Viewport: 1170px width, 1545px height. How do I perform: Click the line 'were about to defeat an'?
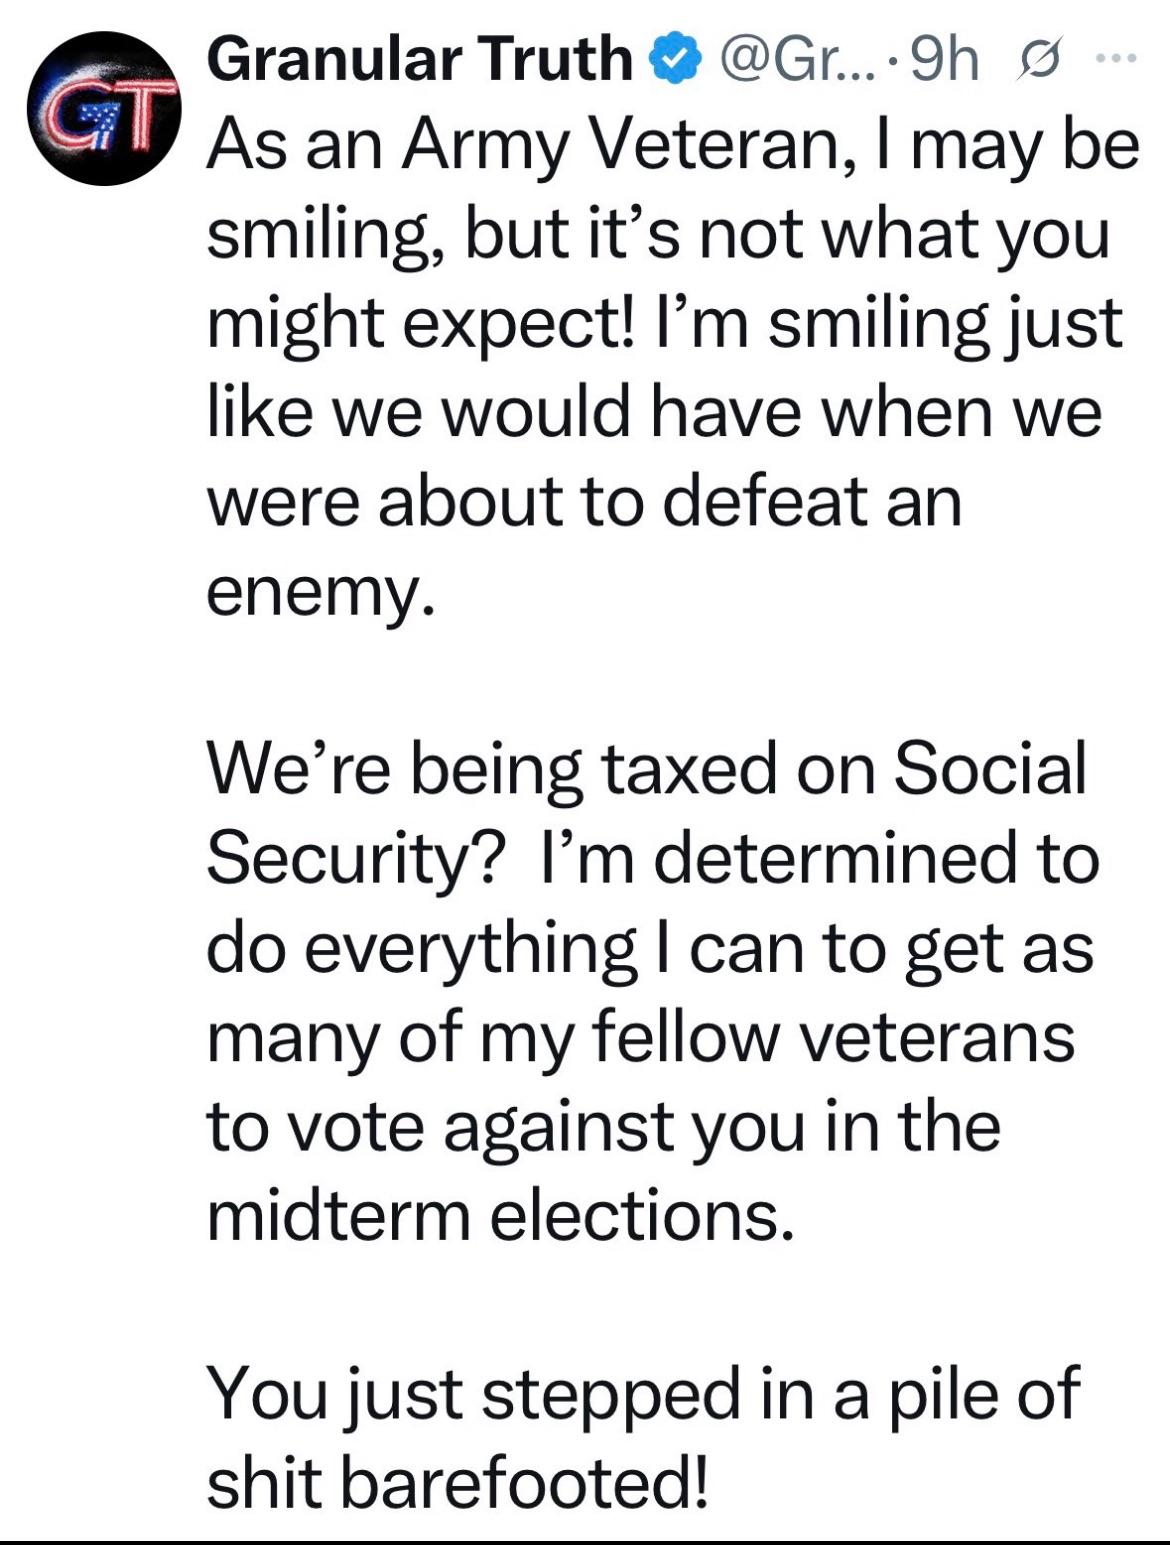tap(584, 503)
